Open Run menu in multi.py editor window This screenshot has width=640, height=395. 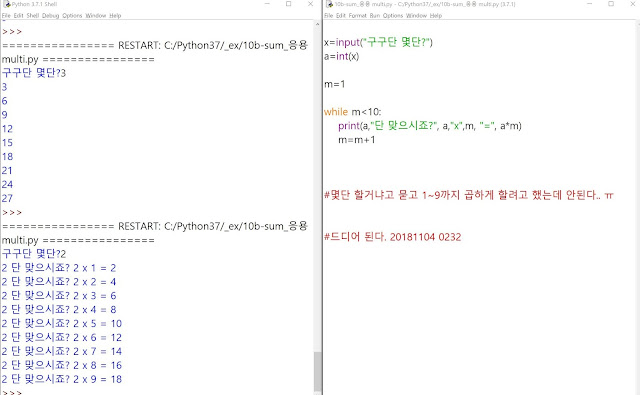375,16
